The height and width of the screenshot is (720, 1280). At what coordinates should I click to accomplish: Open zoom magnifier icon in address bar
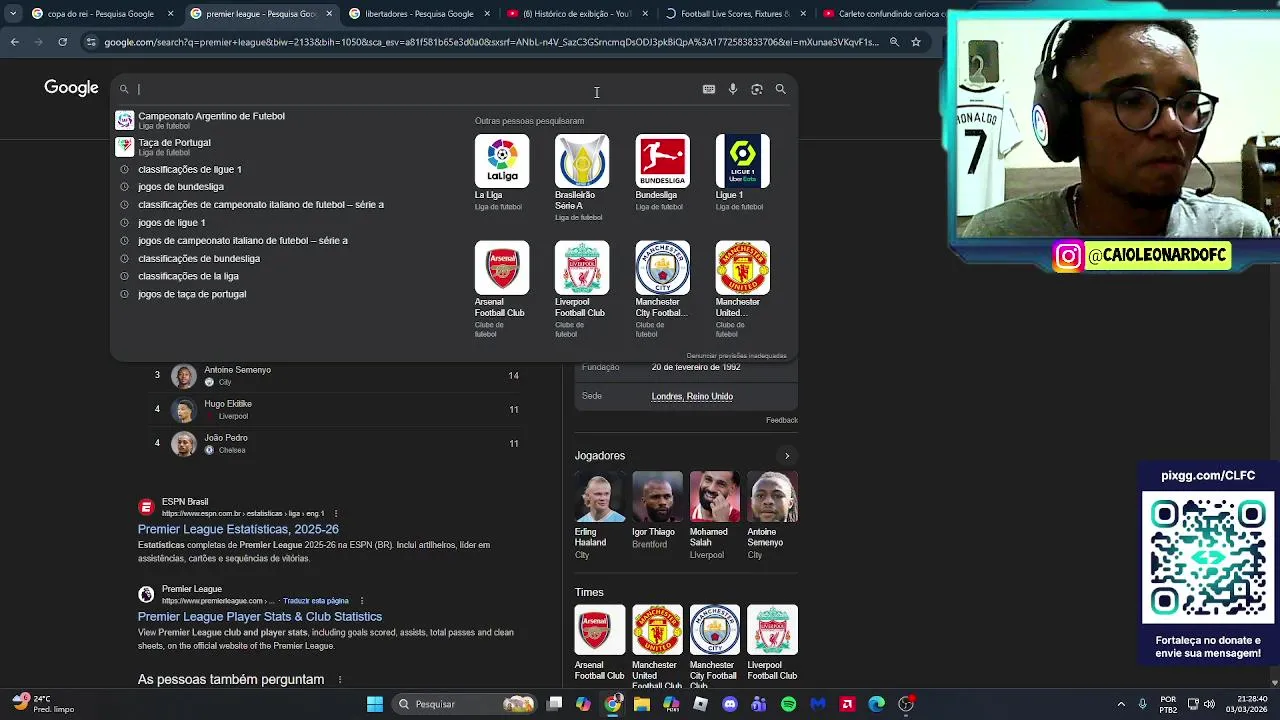[894, 42]
